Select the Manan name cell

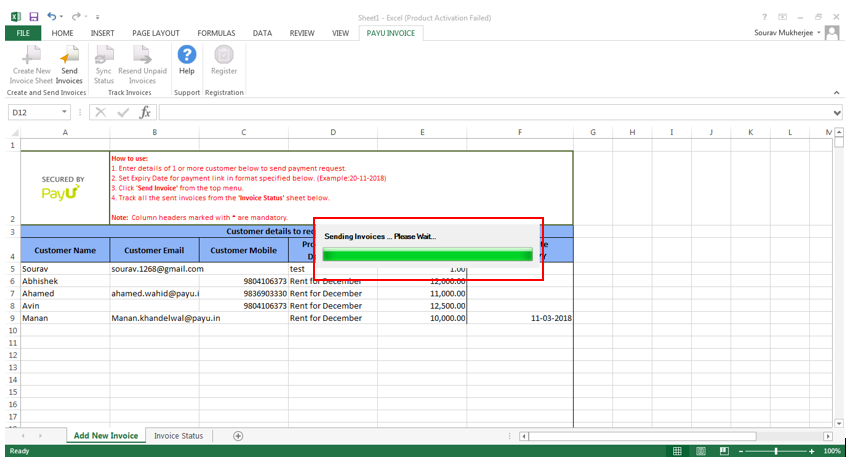(x=65, y=318)
